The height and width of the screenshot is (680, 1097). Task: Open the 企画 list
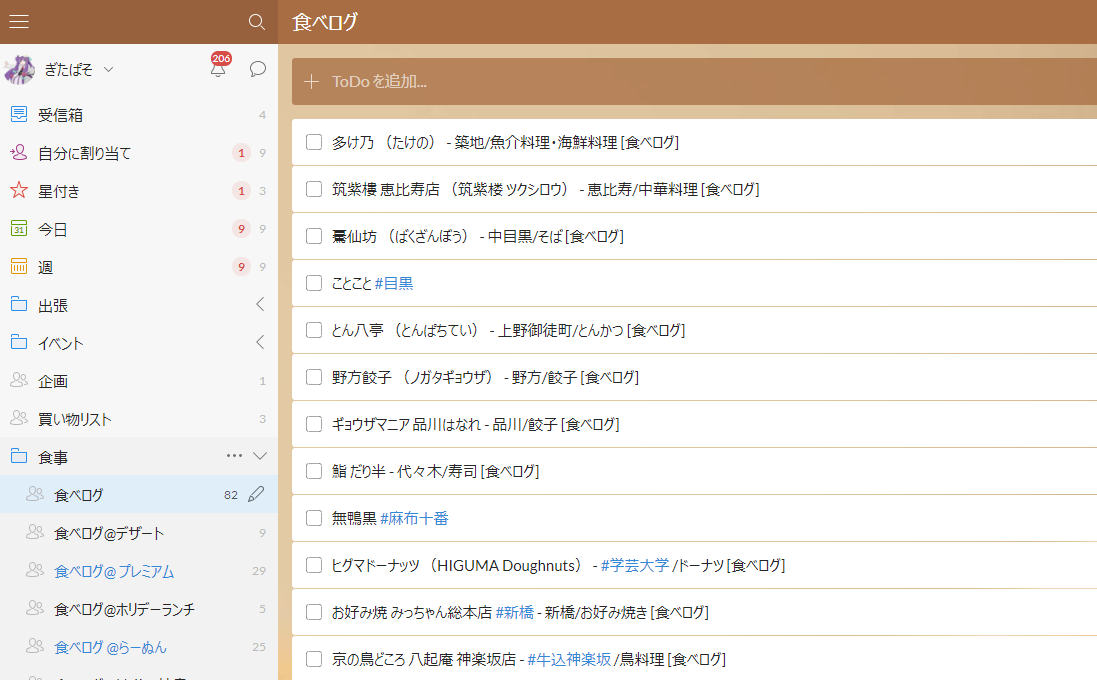point(139,381)
